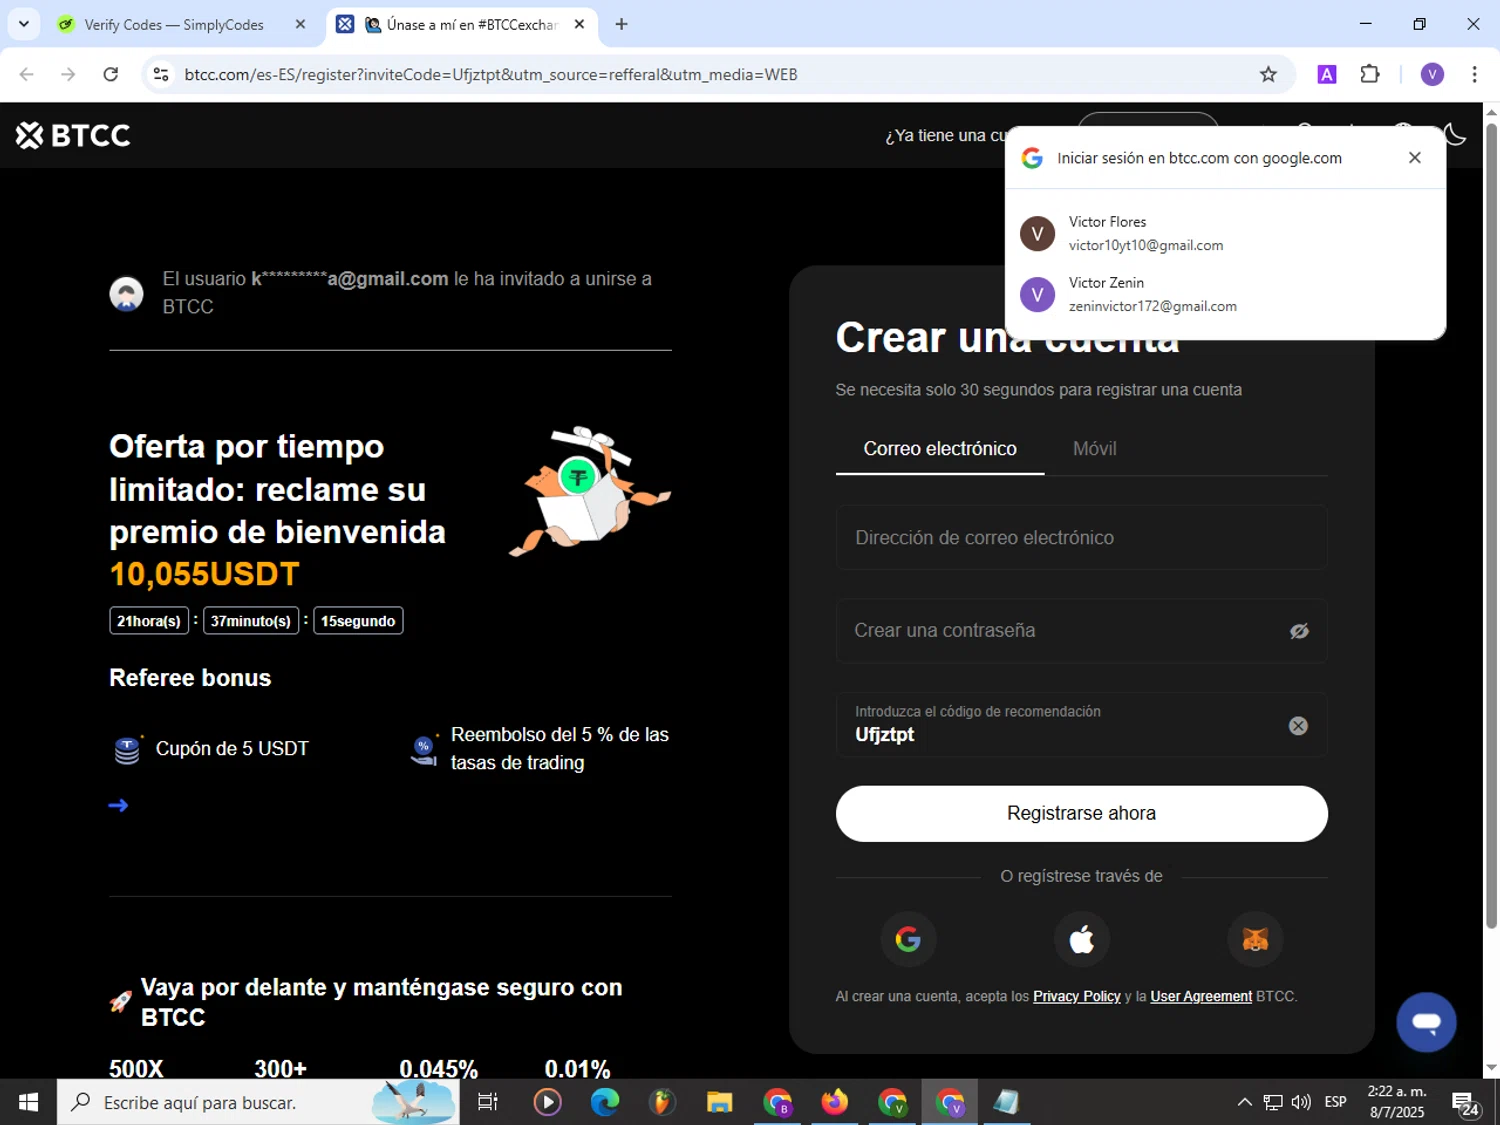Viewport: 1500px width, 1125px height.
Task: Click blue arrow under Referee bonus
Action: (118, 805)
